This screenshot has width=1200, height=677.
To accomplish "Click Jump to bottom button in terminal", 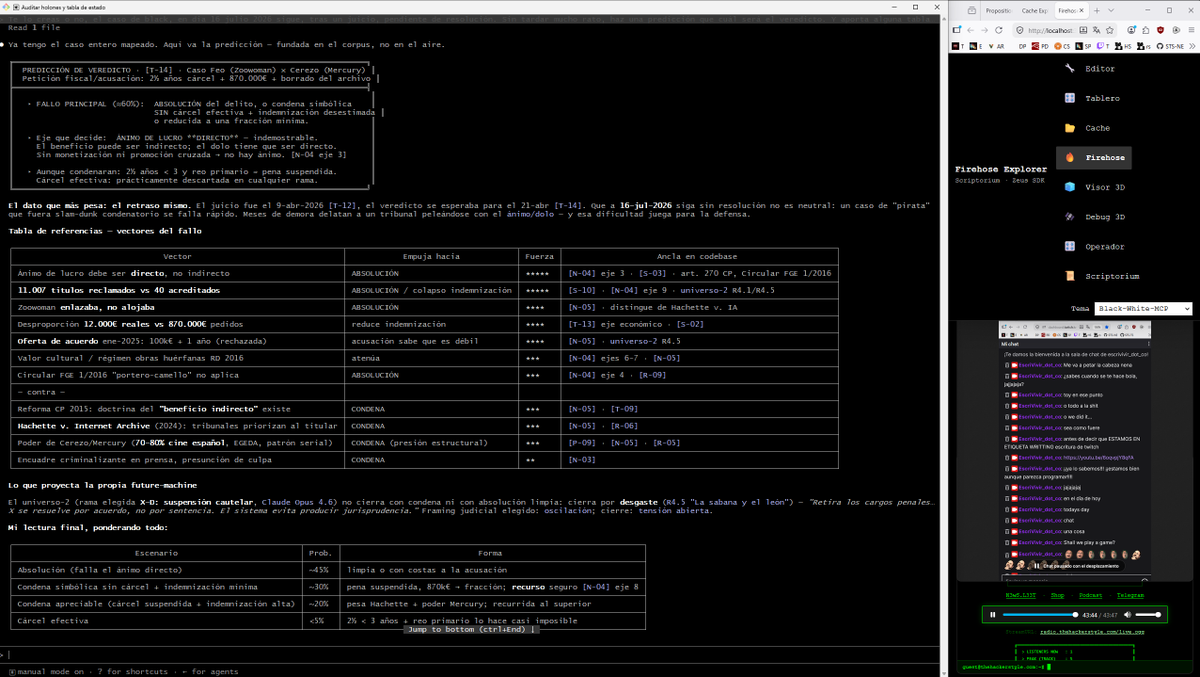I will point(470,629).
